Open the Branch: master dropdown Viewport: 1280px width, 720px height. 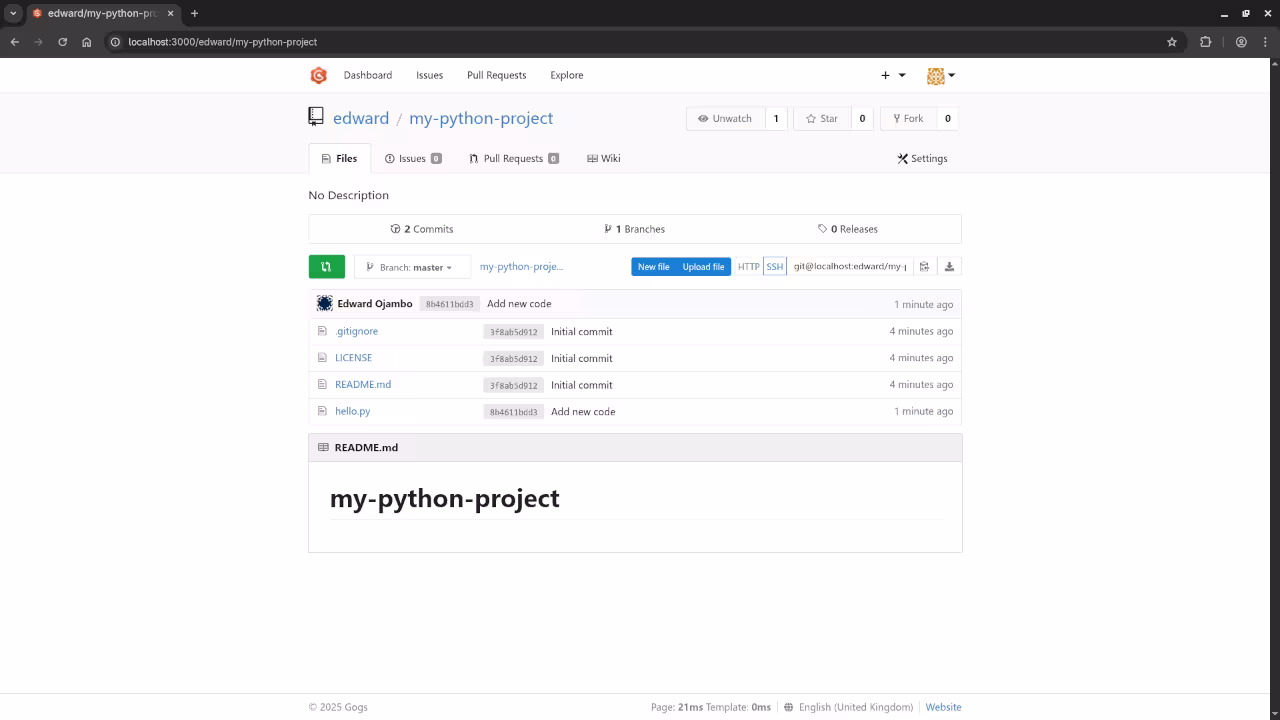(413, 267)
